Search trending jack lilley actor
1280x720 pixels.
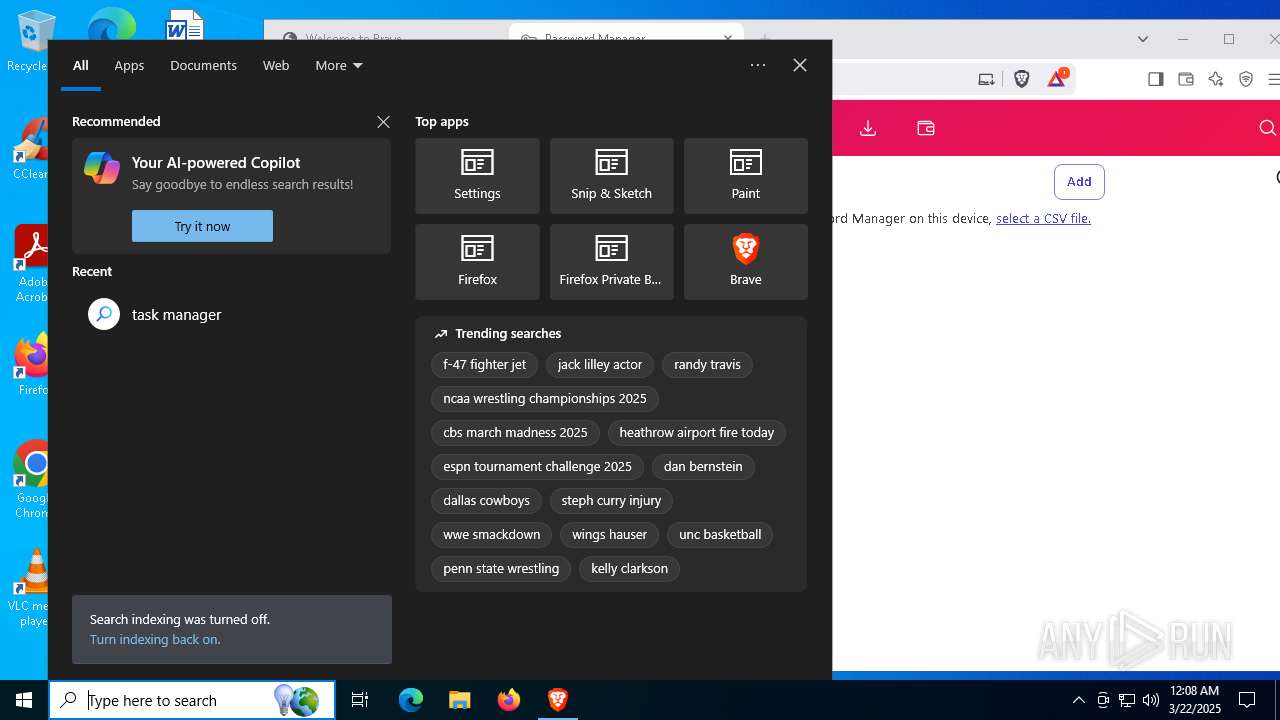pos(600,365)
